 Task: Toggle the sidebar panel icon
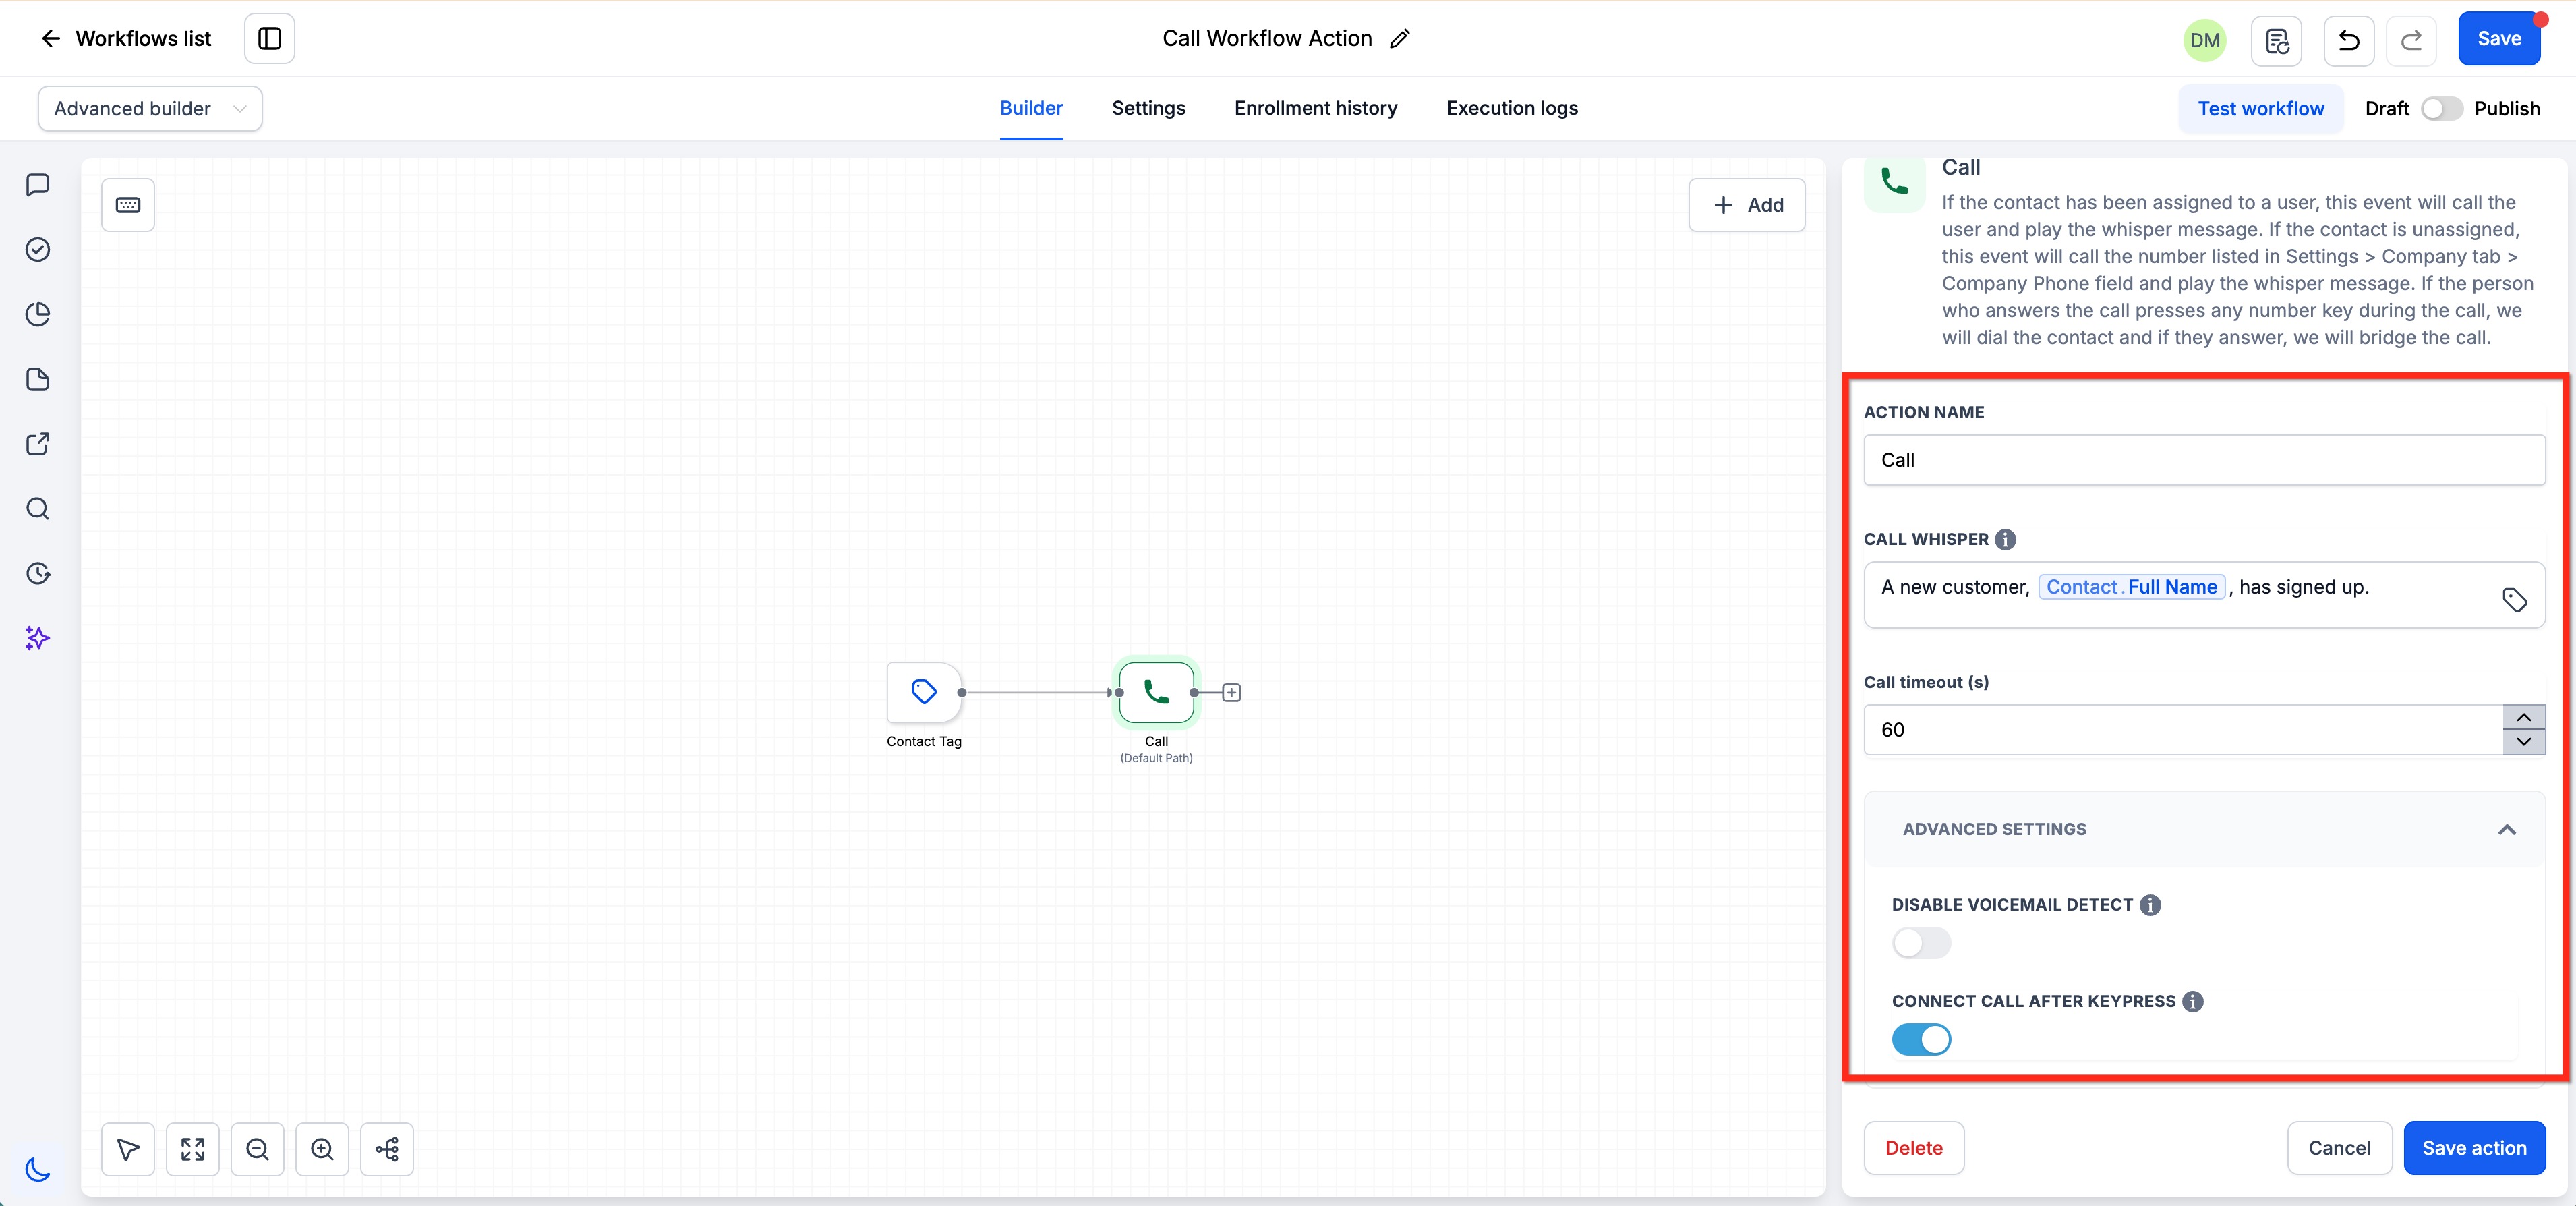pyautogui.click(x=269, y=38)
